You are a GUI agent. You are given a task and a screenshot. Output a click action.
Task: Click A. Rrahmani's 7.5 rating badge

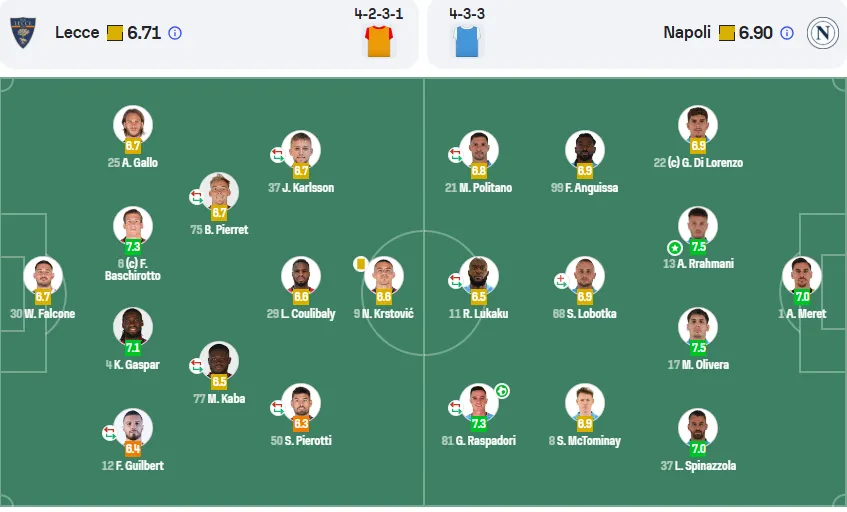click(x=698, y=247)
